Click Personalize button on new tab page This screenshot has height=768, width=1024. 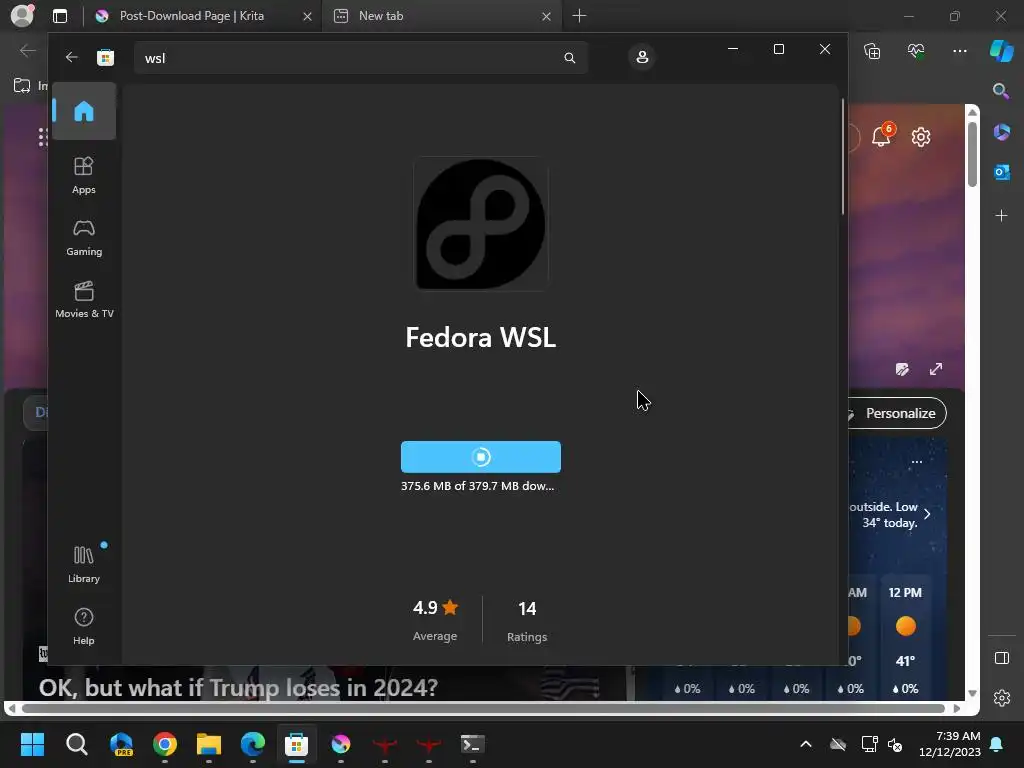[898, 413]
